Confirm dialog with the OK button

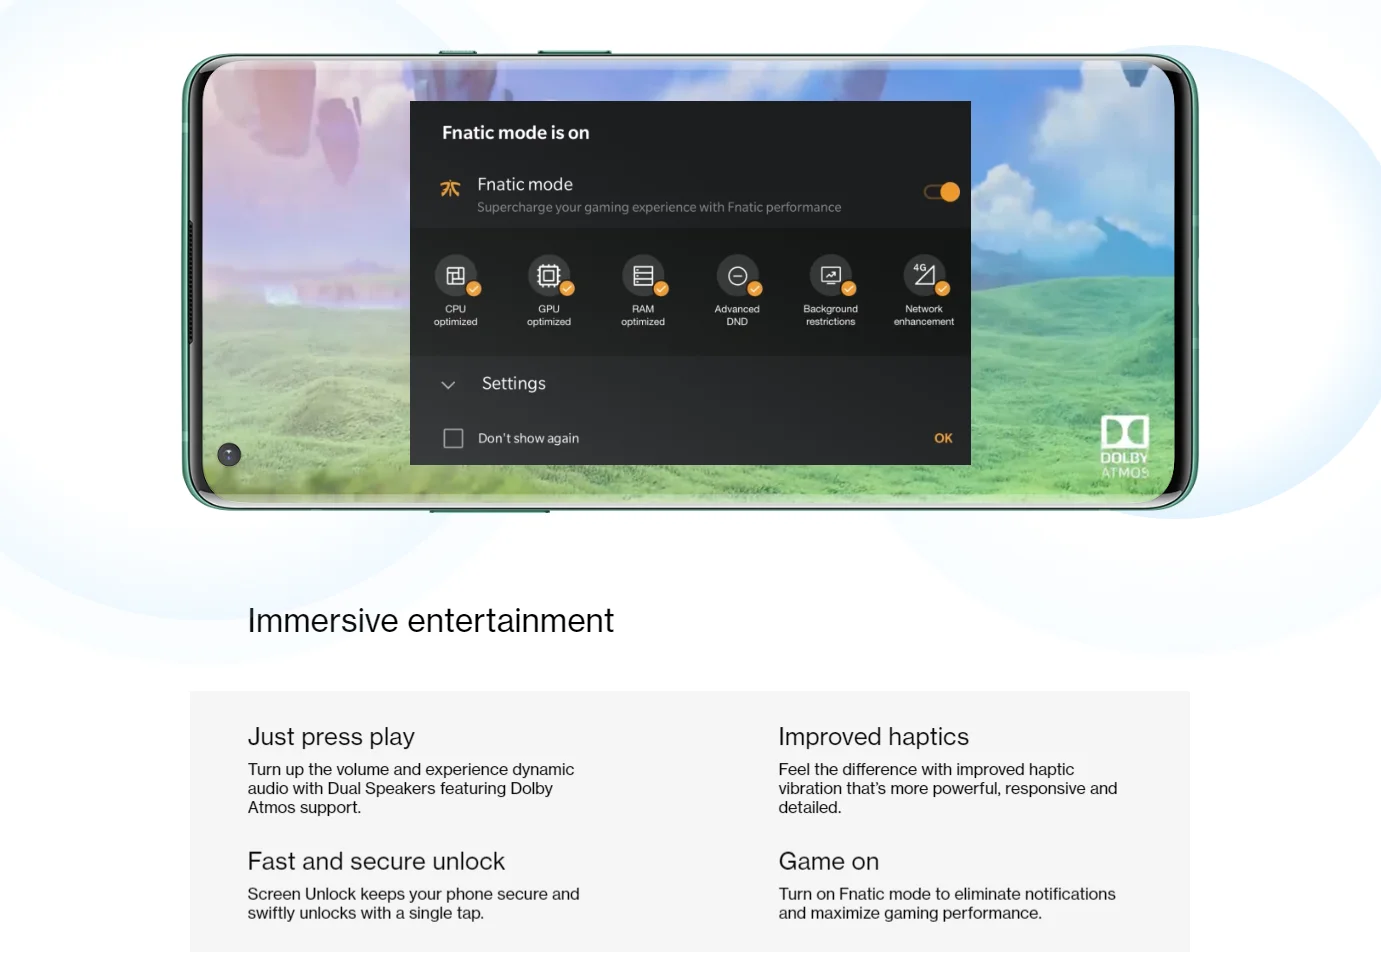tap(943, 438)
